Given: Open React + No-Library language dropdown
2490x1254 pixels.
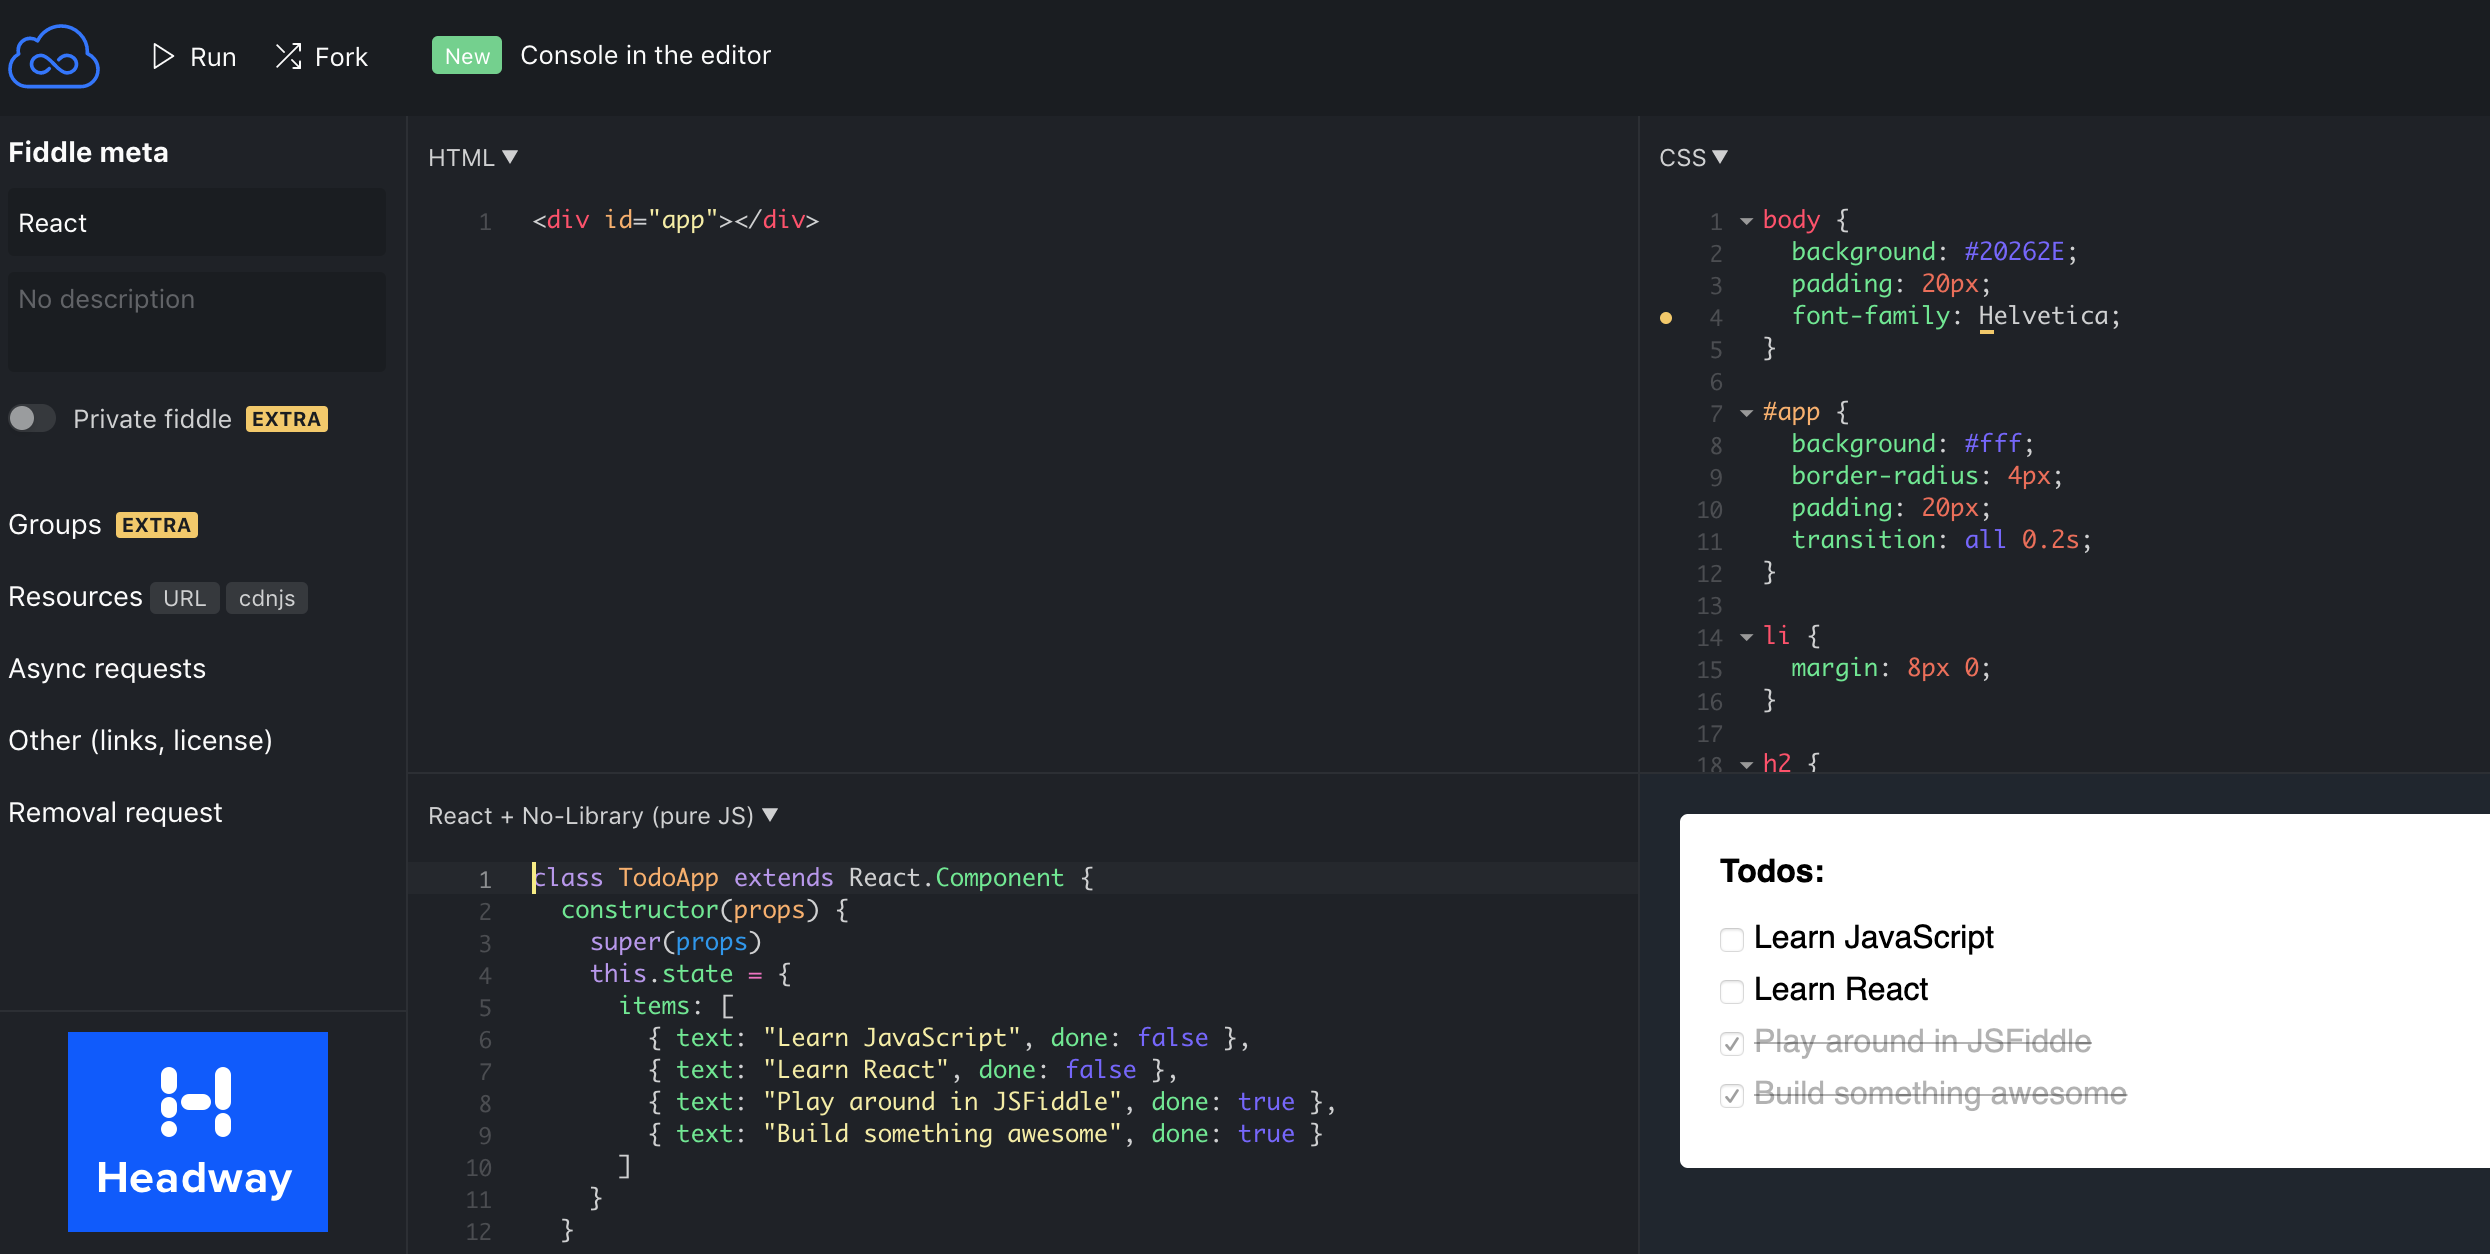Looking at the screenshot, I should [x=603, y=815].
